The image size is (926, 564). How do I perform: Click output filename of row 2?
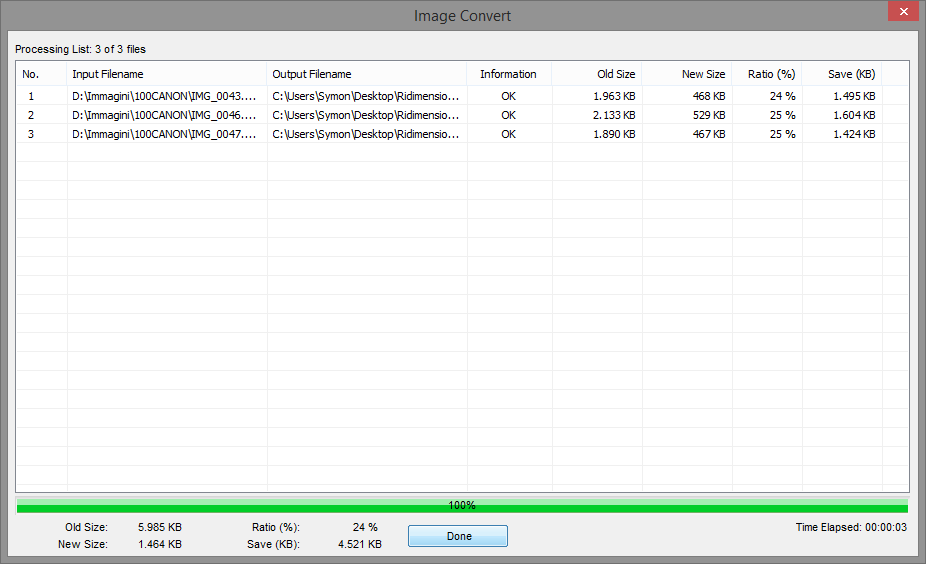(366, 115)
